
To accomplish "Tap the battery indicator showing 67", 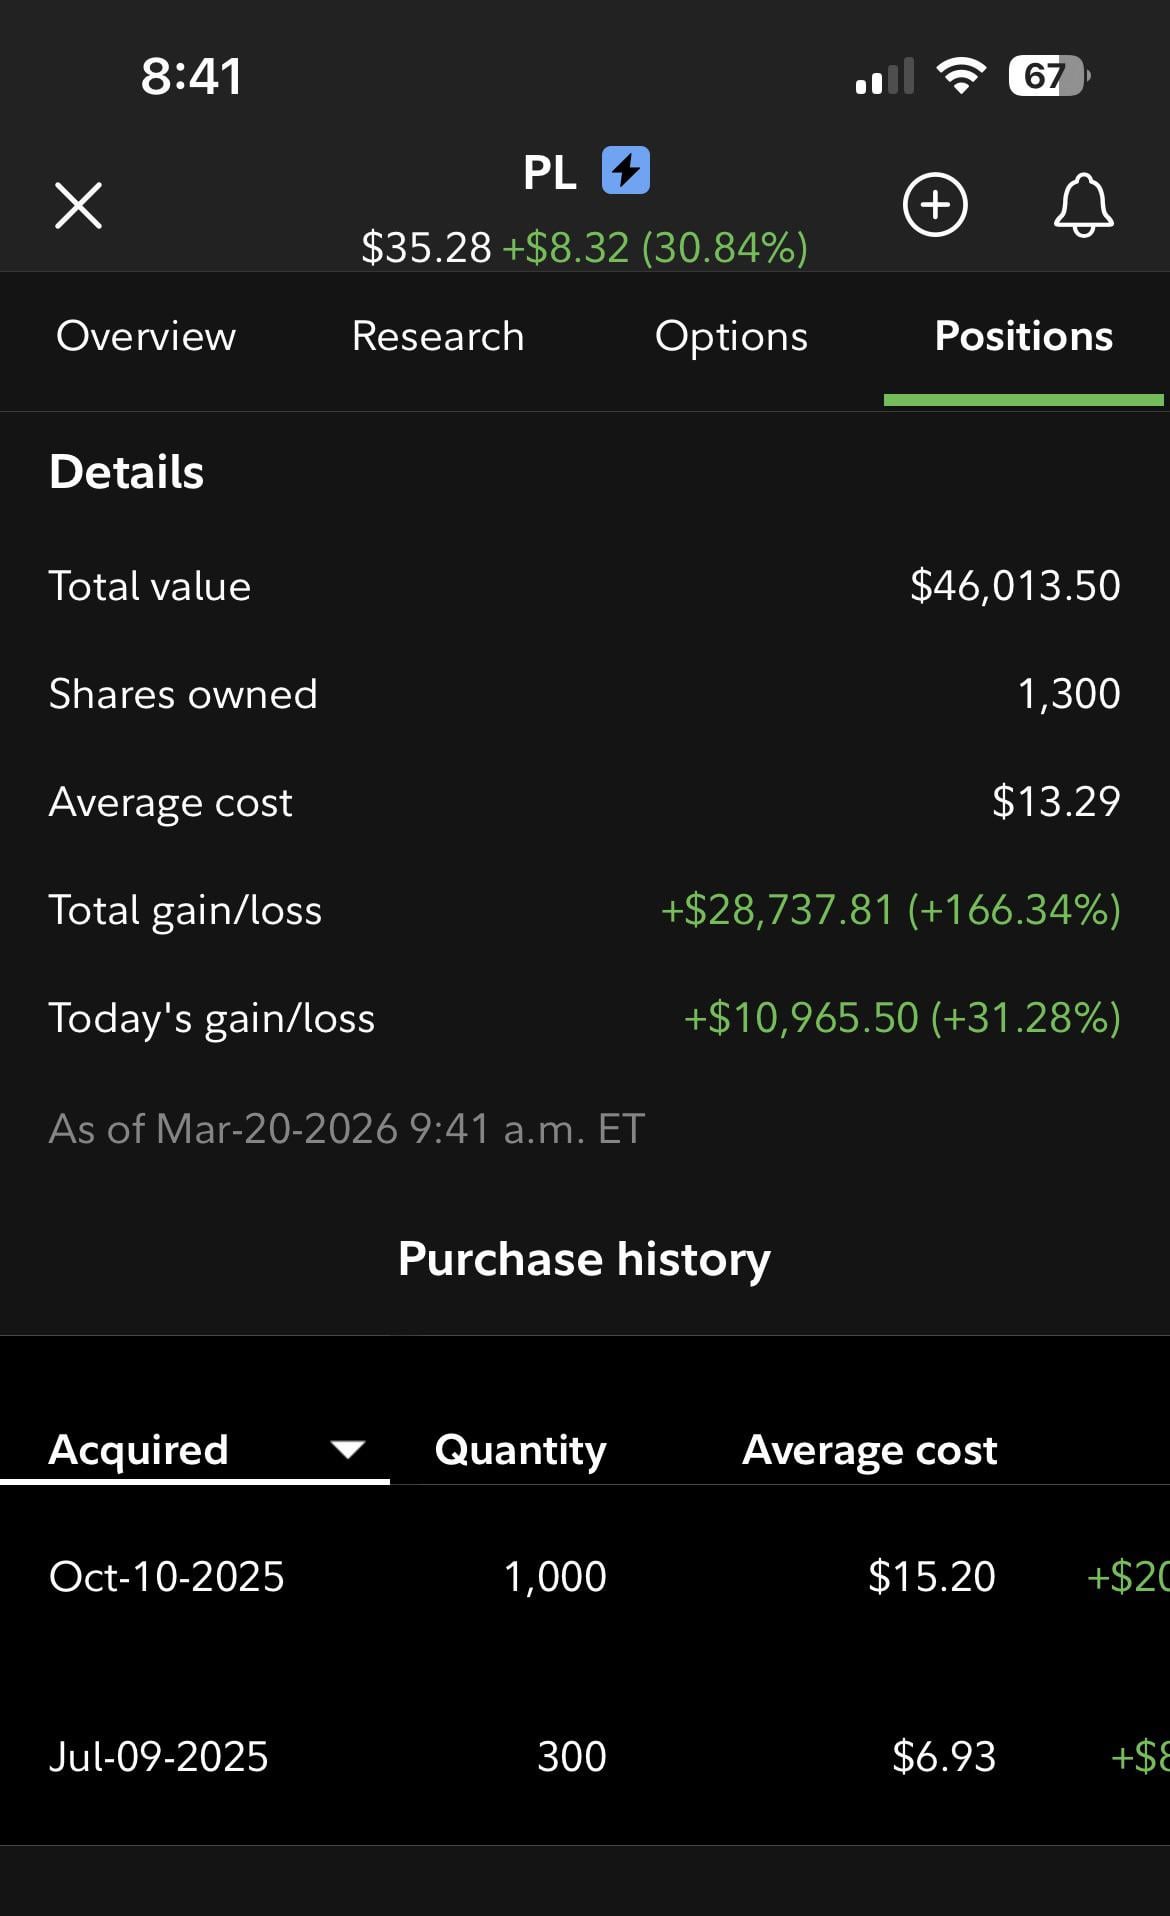I will click(x=1048, y=76).
